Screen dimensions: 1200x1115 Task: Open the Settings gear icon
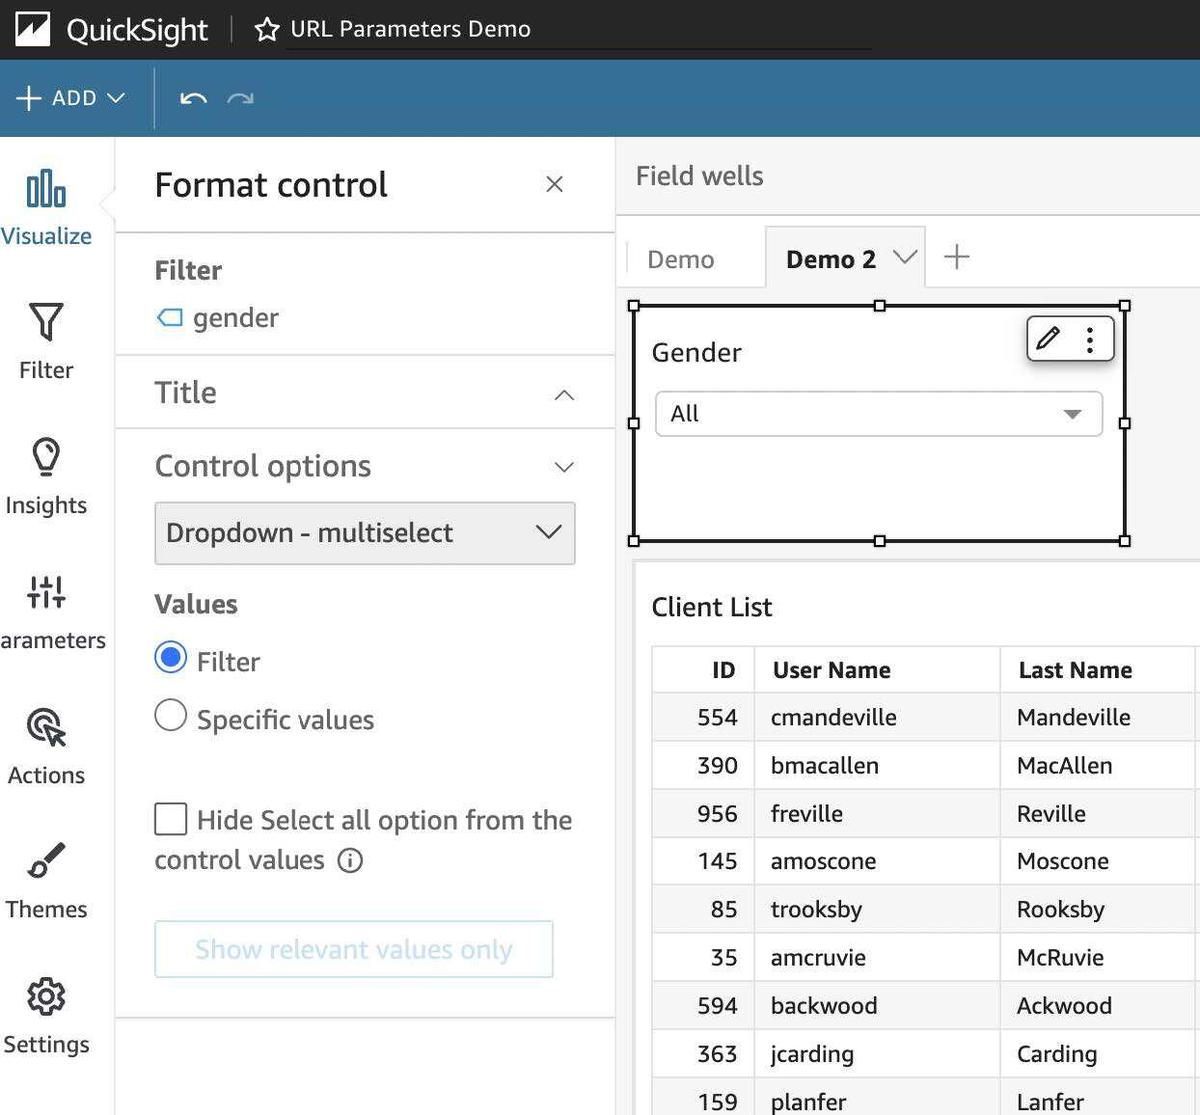pos(46,997)
